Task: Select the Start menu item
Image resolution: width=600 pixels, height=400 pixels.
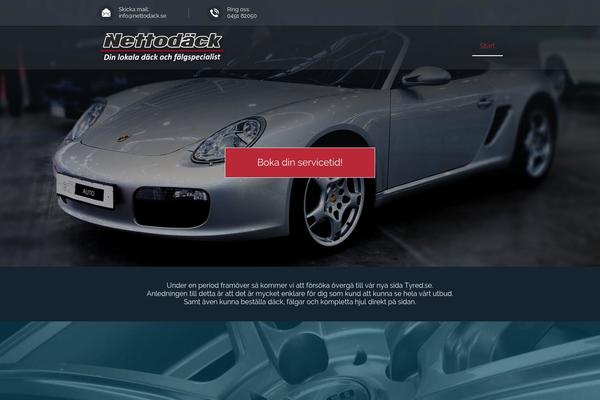Action: [x=487, y=46]
